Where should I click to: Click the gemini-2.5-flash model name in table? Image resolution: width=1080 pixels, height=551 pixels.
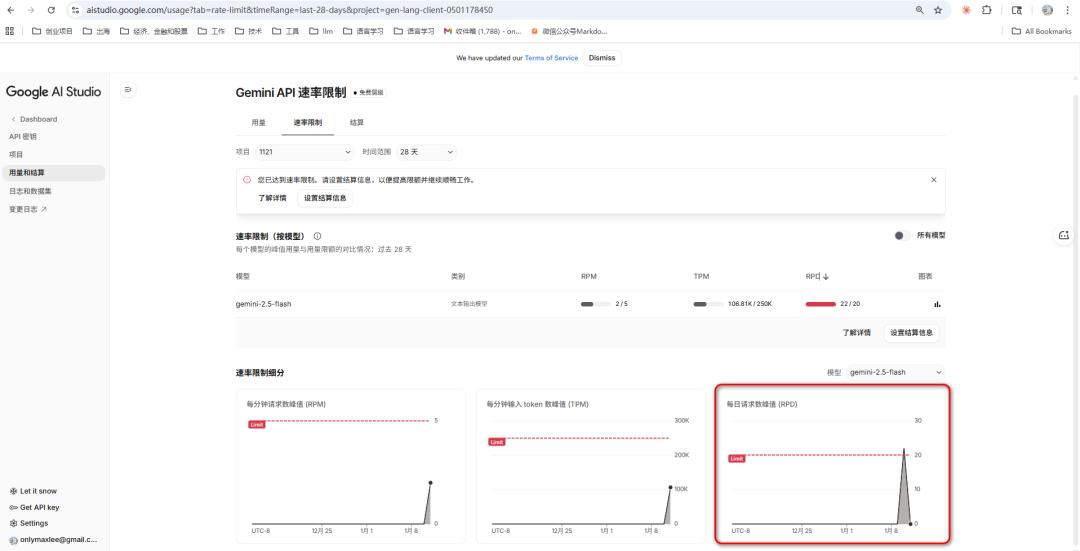tap(263, 304)
